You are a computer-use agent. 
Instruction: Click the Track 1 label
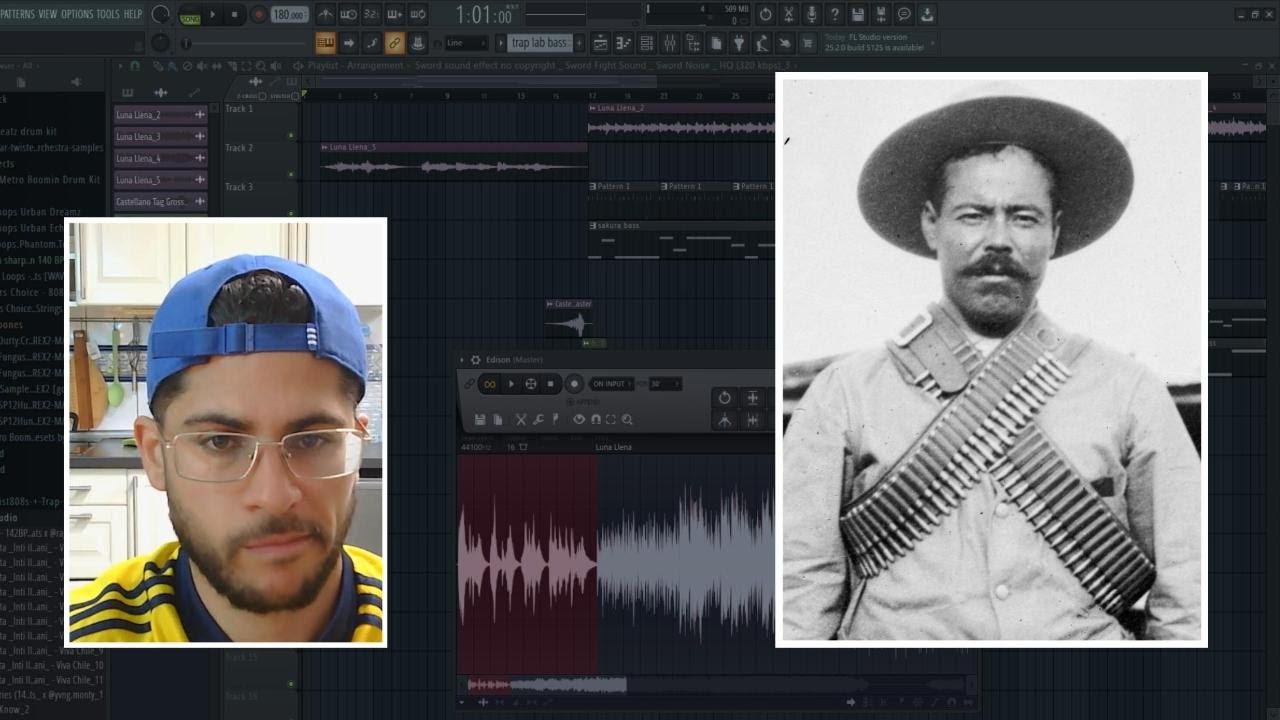(239, 109)
